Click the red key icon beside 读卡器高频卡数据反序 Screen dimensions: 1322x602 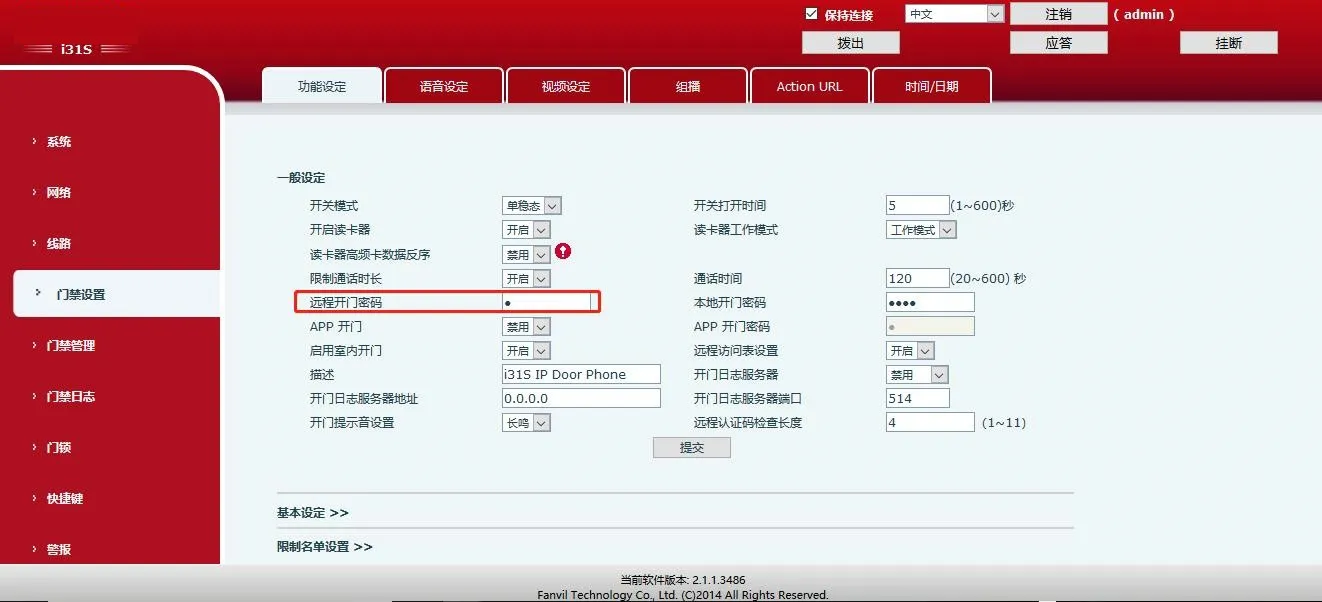click(x=562, y=252)
